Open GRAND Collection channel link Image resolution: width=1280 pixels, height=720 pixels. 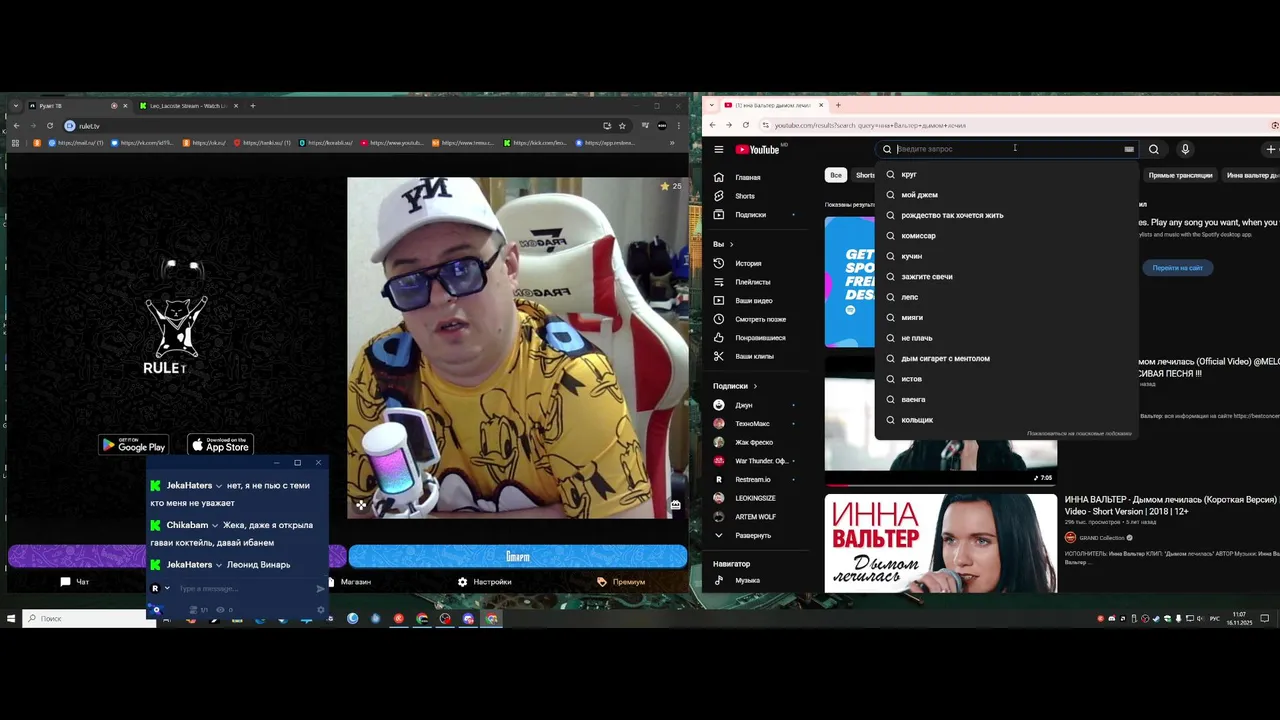[1100, 537]
